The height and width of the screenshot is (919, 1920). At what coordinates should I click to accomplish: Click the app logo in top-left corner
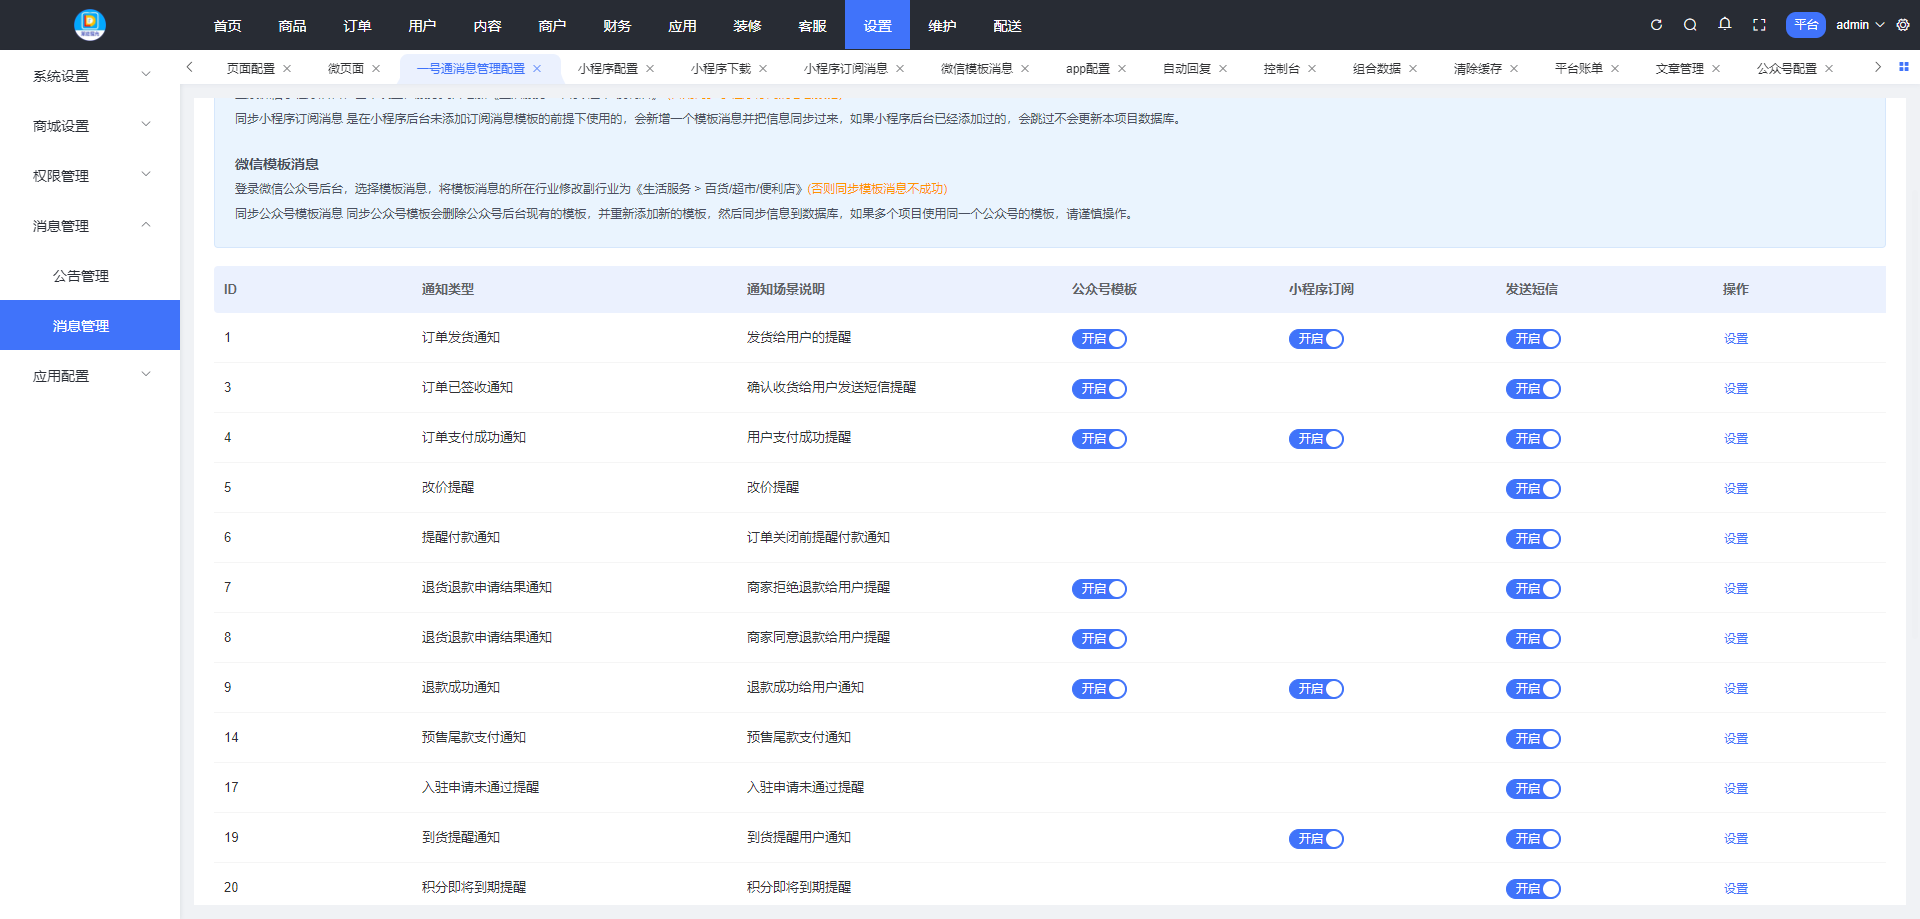tap(90, 25)
